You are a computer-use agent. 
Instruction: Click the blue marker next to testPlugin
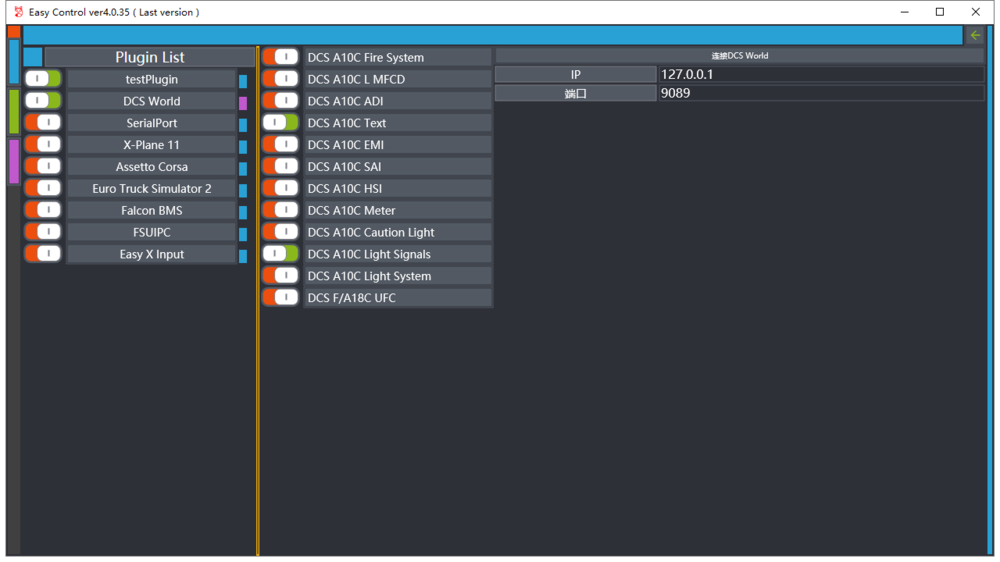(243, 82)
